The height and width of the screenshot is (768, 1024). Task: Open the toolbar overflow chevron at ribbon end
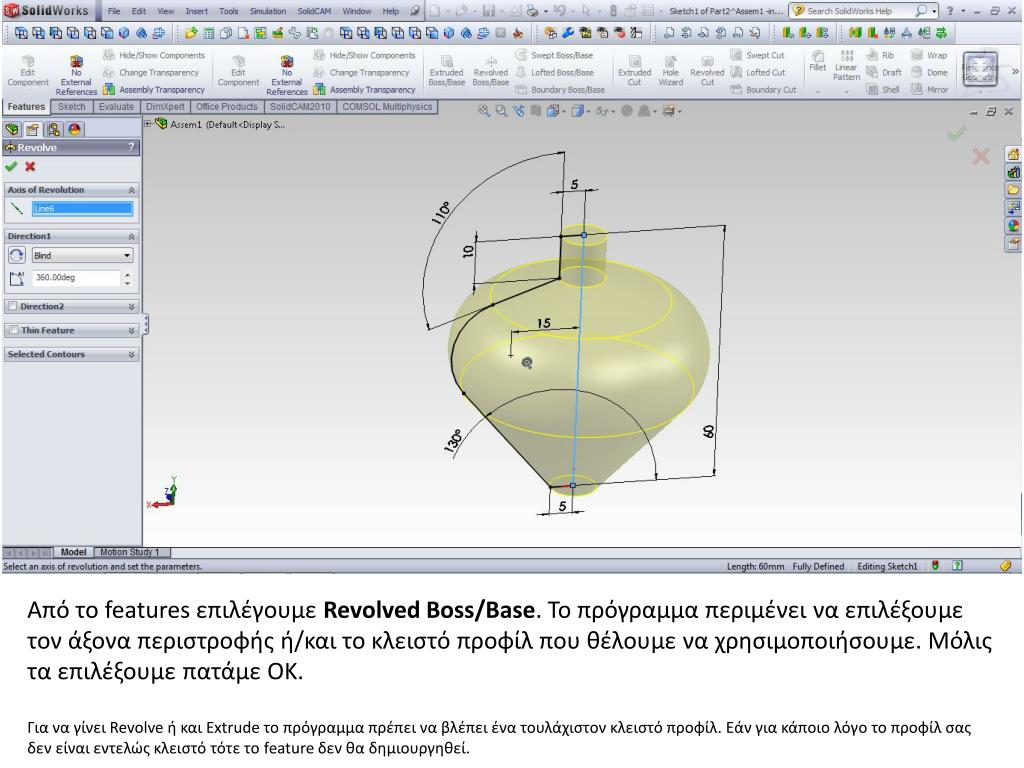1015,71
